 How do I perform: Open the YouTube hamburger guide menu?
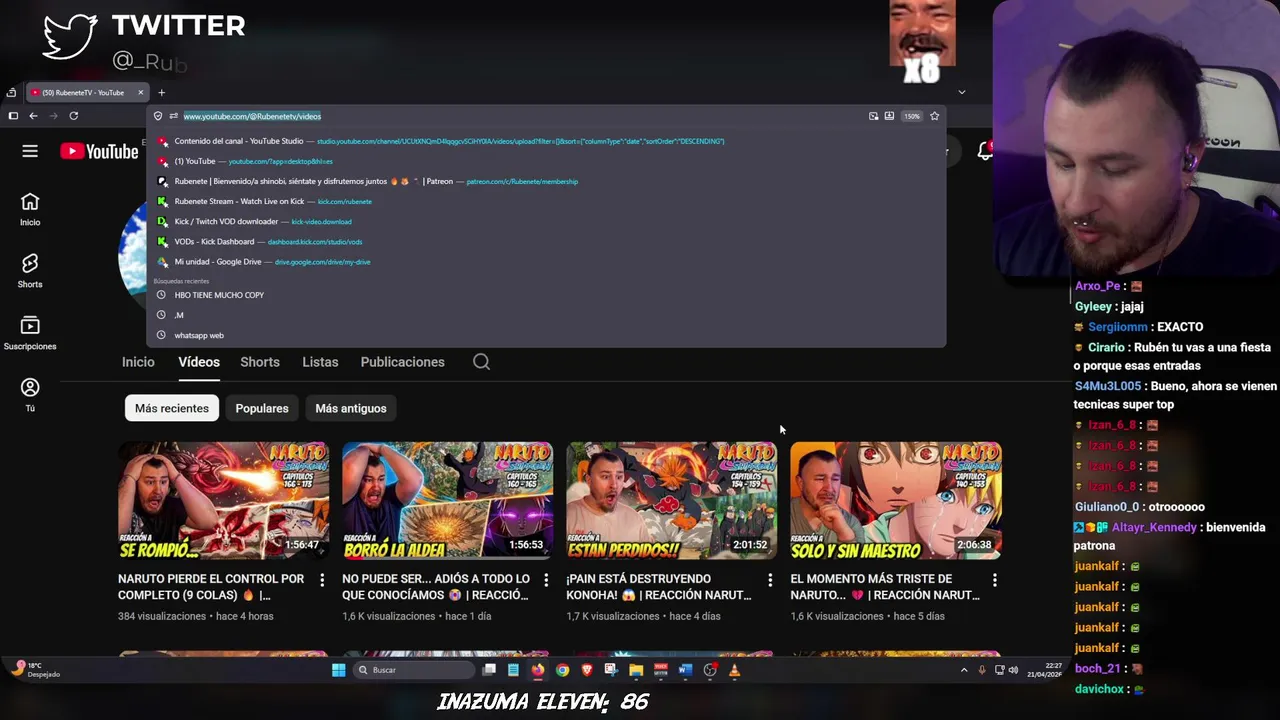(x=30, y=151)
